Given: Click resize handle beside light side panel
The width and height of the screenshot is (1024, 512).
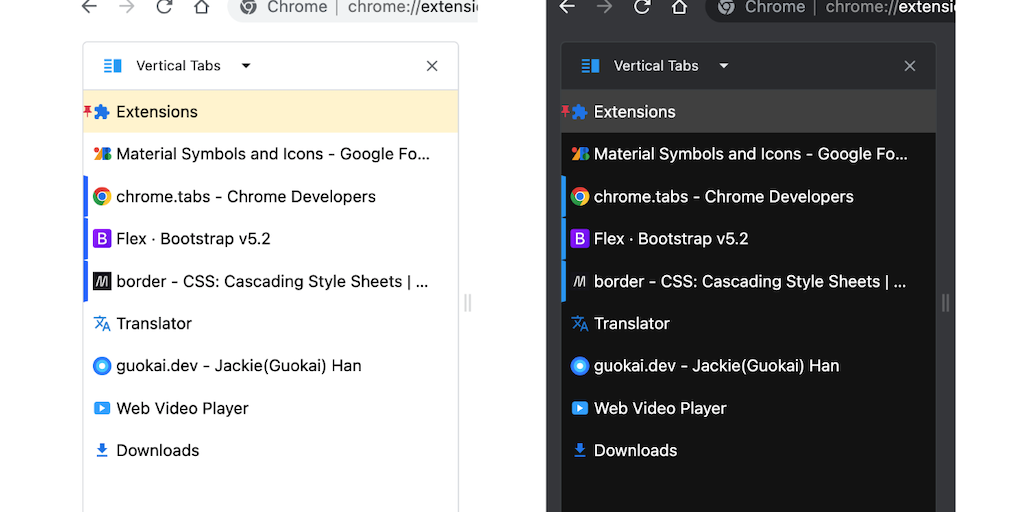Looking at the screenshot, I should [x=467, y=302].
